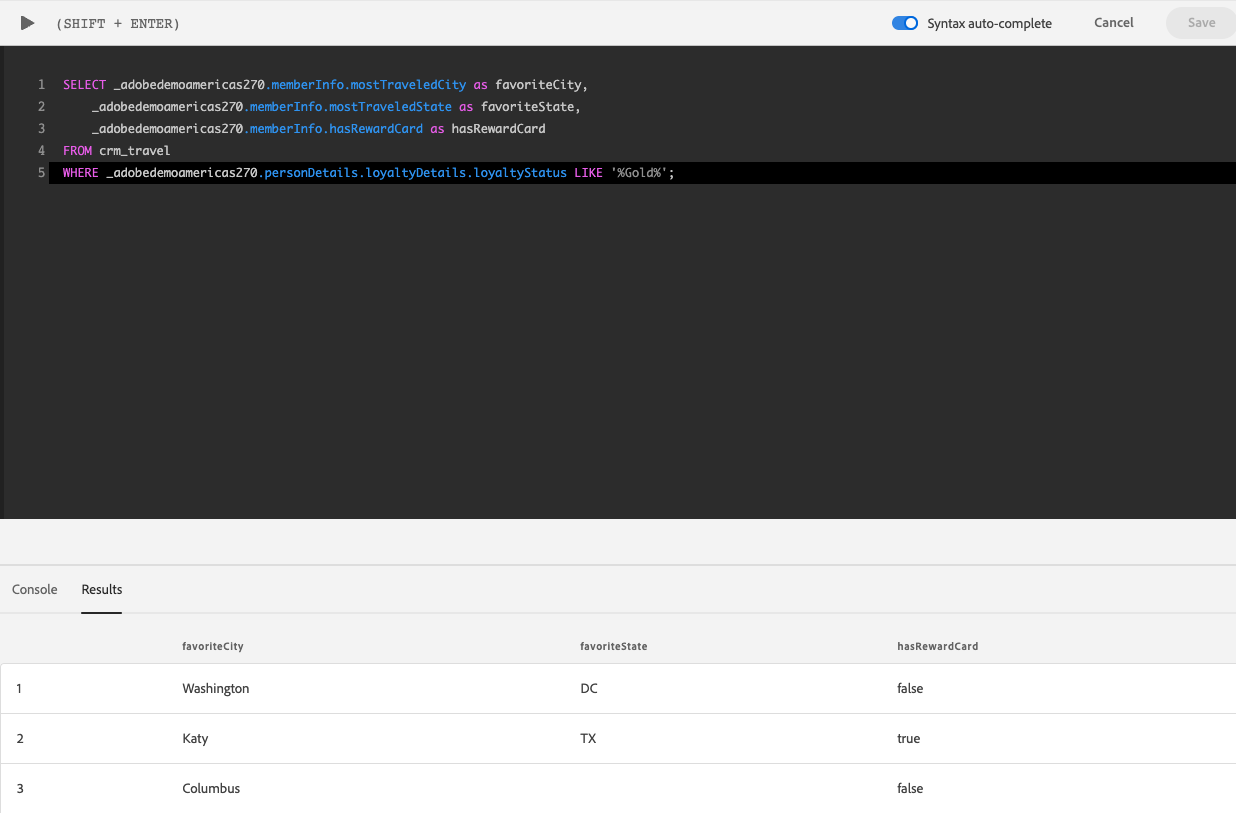Select the Katy cell in results
The width and height of the screenshot is (1236, 813).
[x=195, y=738]
